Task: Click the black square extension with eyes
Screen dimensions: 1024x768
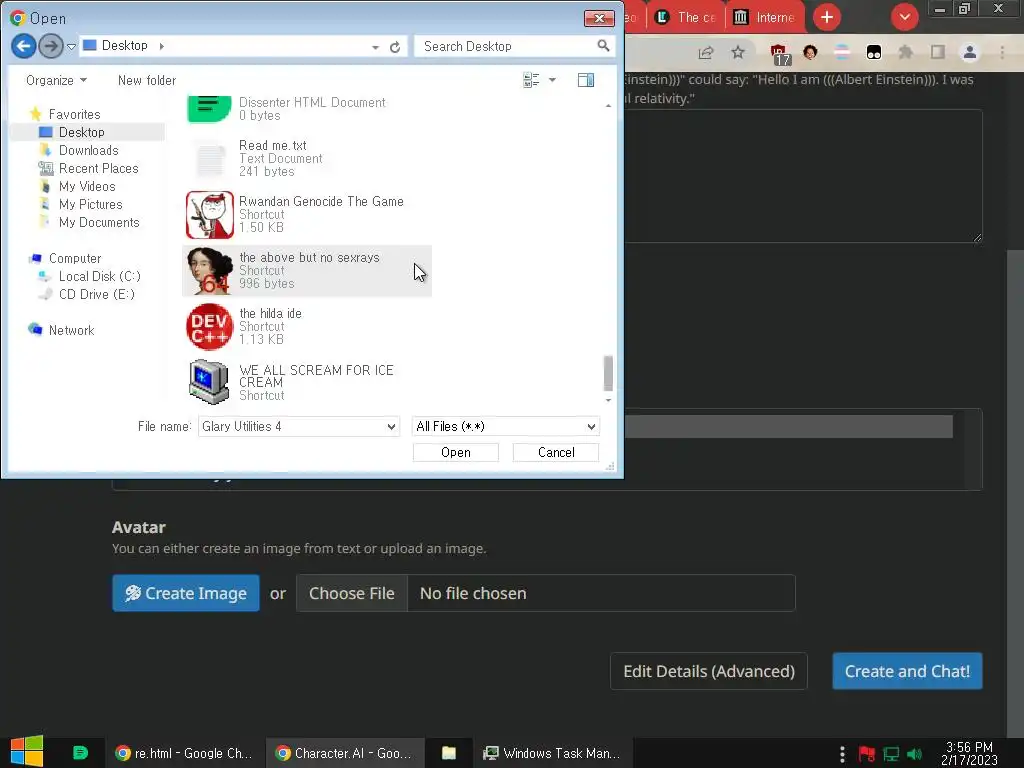Action: (874, 53)
